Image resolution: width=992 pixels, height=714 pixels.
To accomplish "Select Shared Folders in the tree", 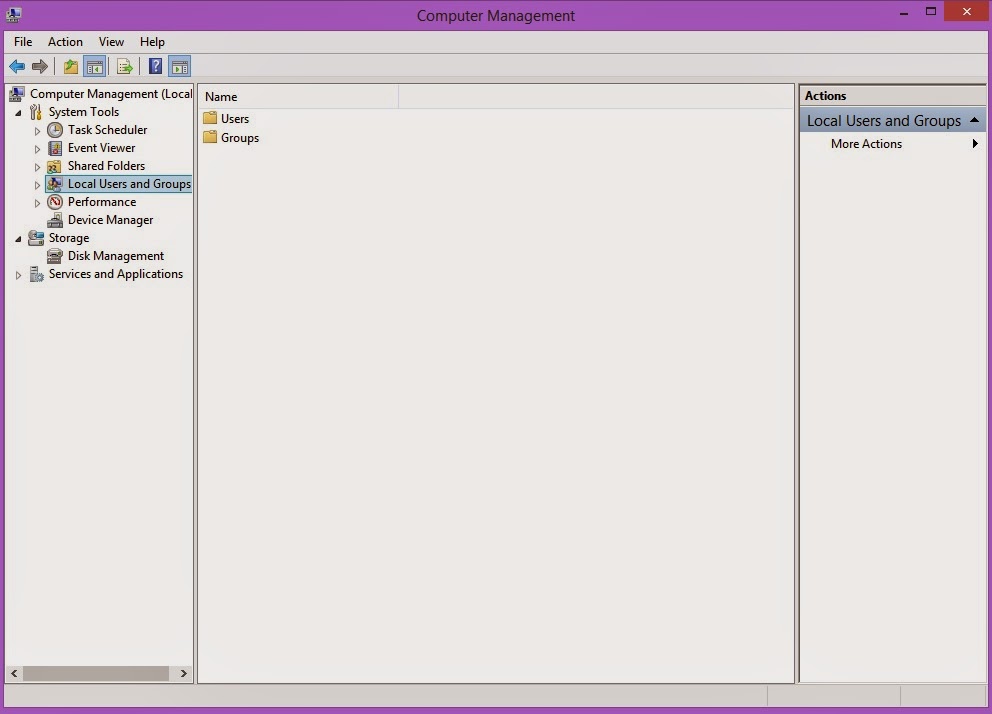I will point(106,166).
